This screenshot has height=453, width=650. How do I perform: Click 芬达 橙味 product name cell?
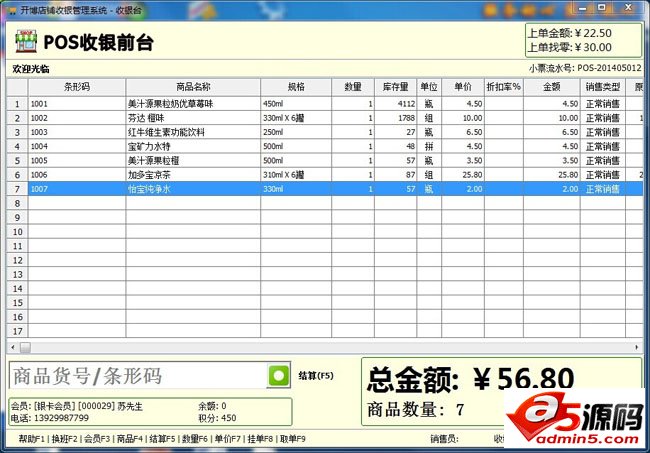[x=193, y=118]
